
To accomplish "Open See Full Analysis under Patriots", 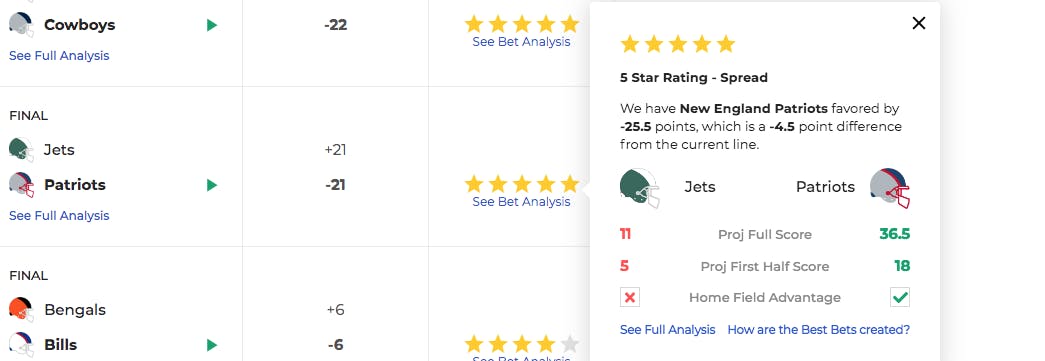I will tap(59, 216).
